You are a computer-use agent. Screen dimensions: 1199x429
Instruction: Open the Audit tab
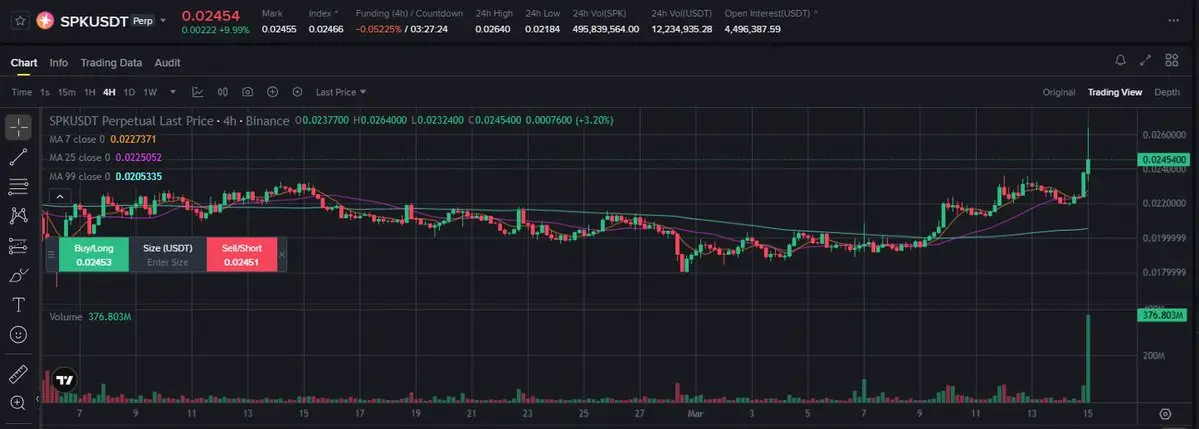[x=167, y=63]
